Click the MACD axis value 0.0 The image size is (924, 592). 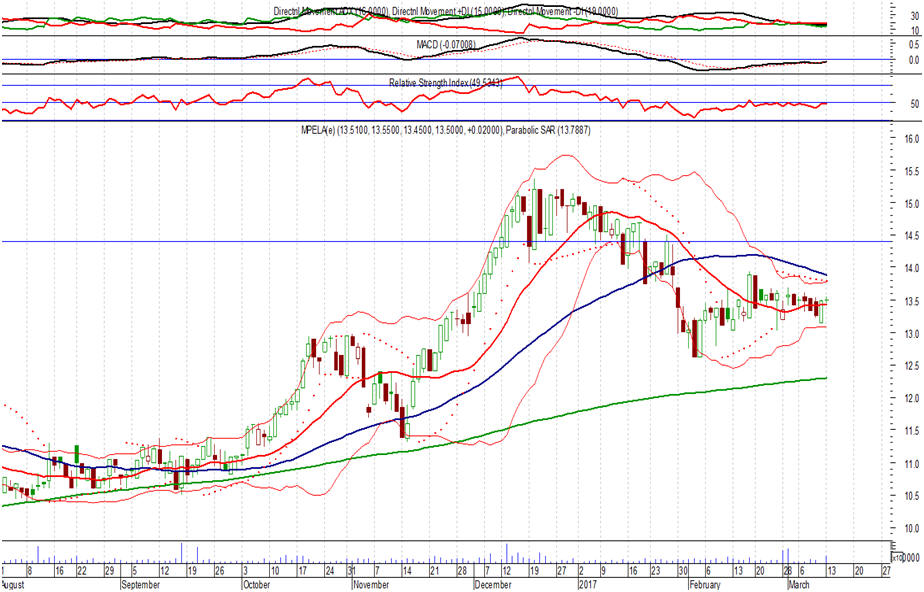[x=914, y=60]
